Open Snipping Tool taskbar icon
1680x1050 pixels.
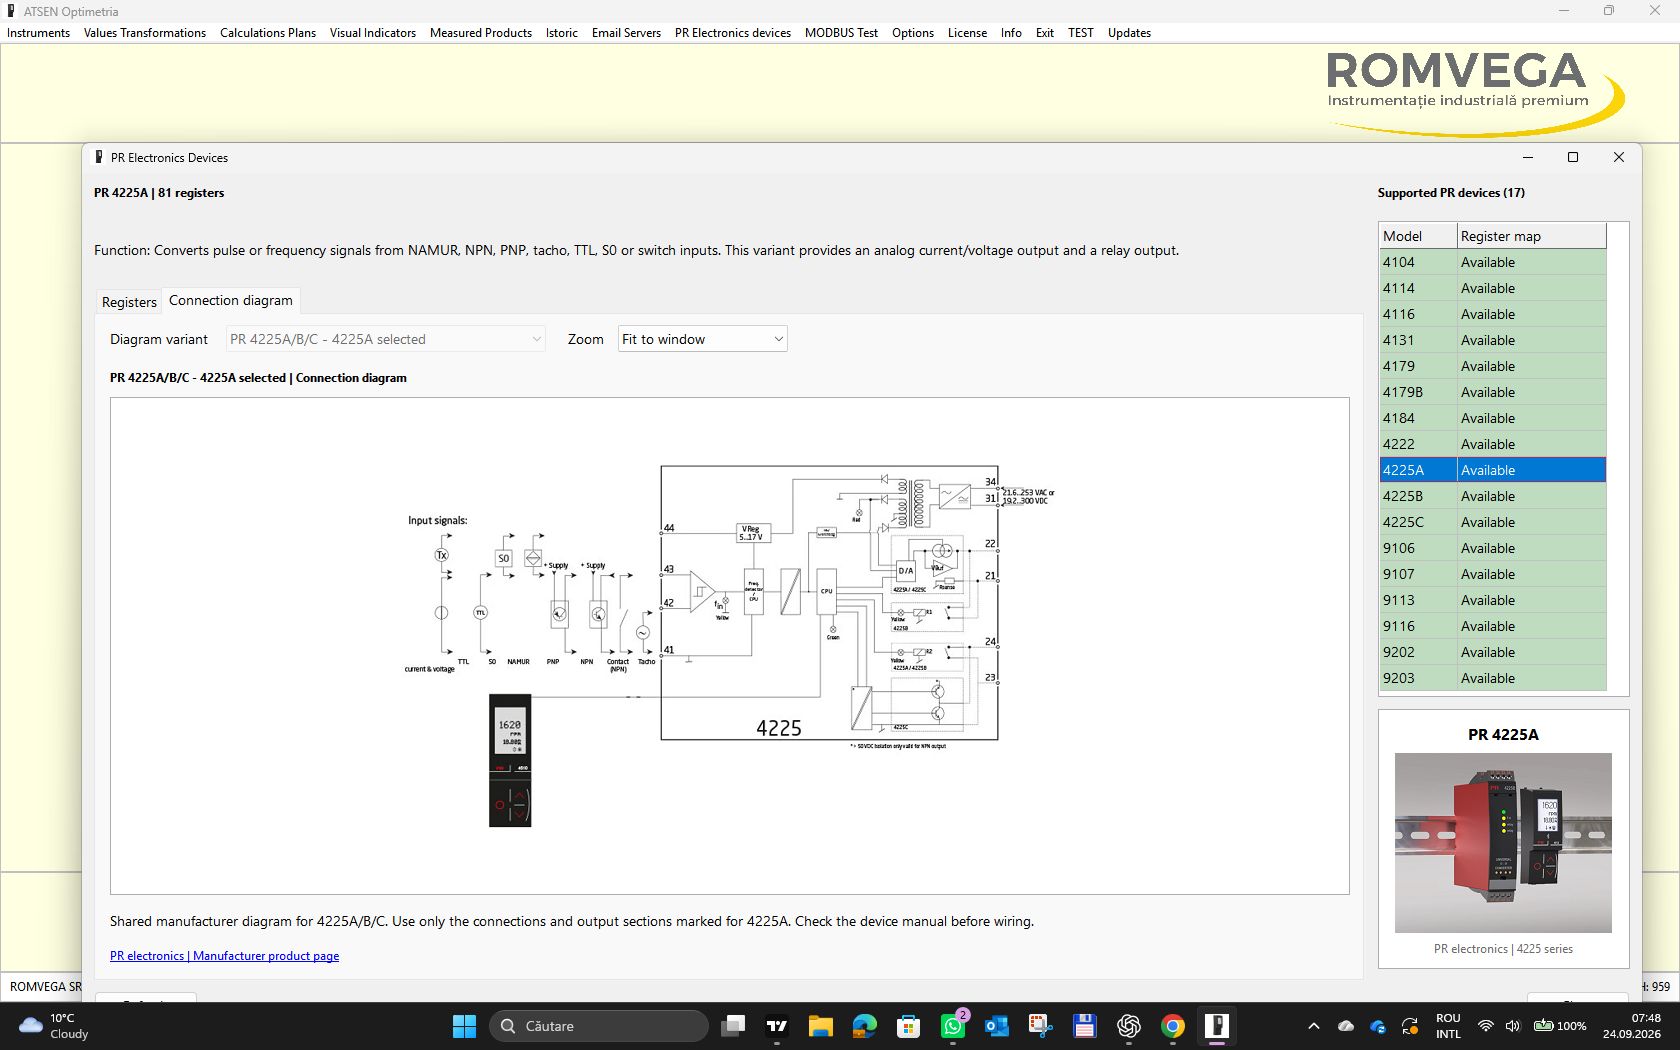click(1041, 1026)
